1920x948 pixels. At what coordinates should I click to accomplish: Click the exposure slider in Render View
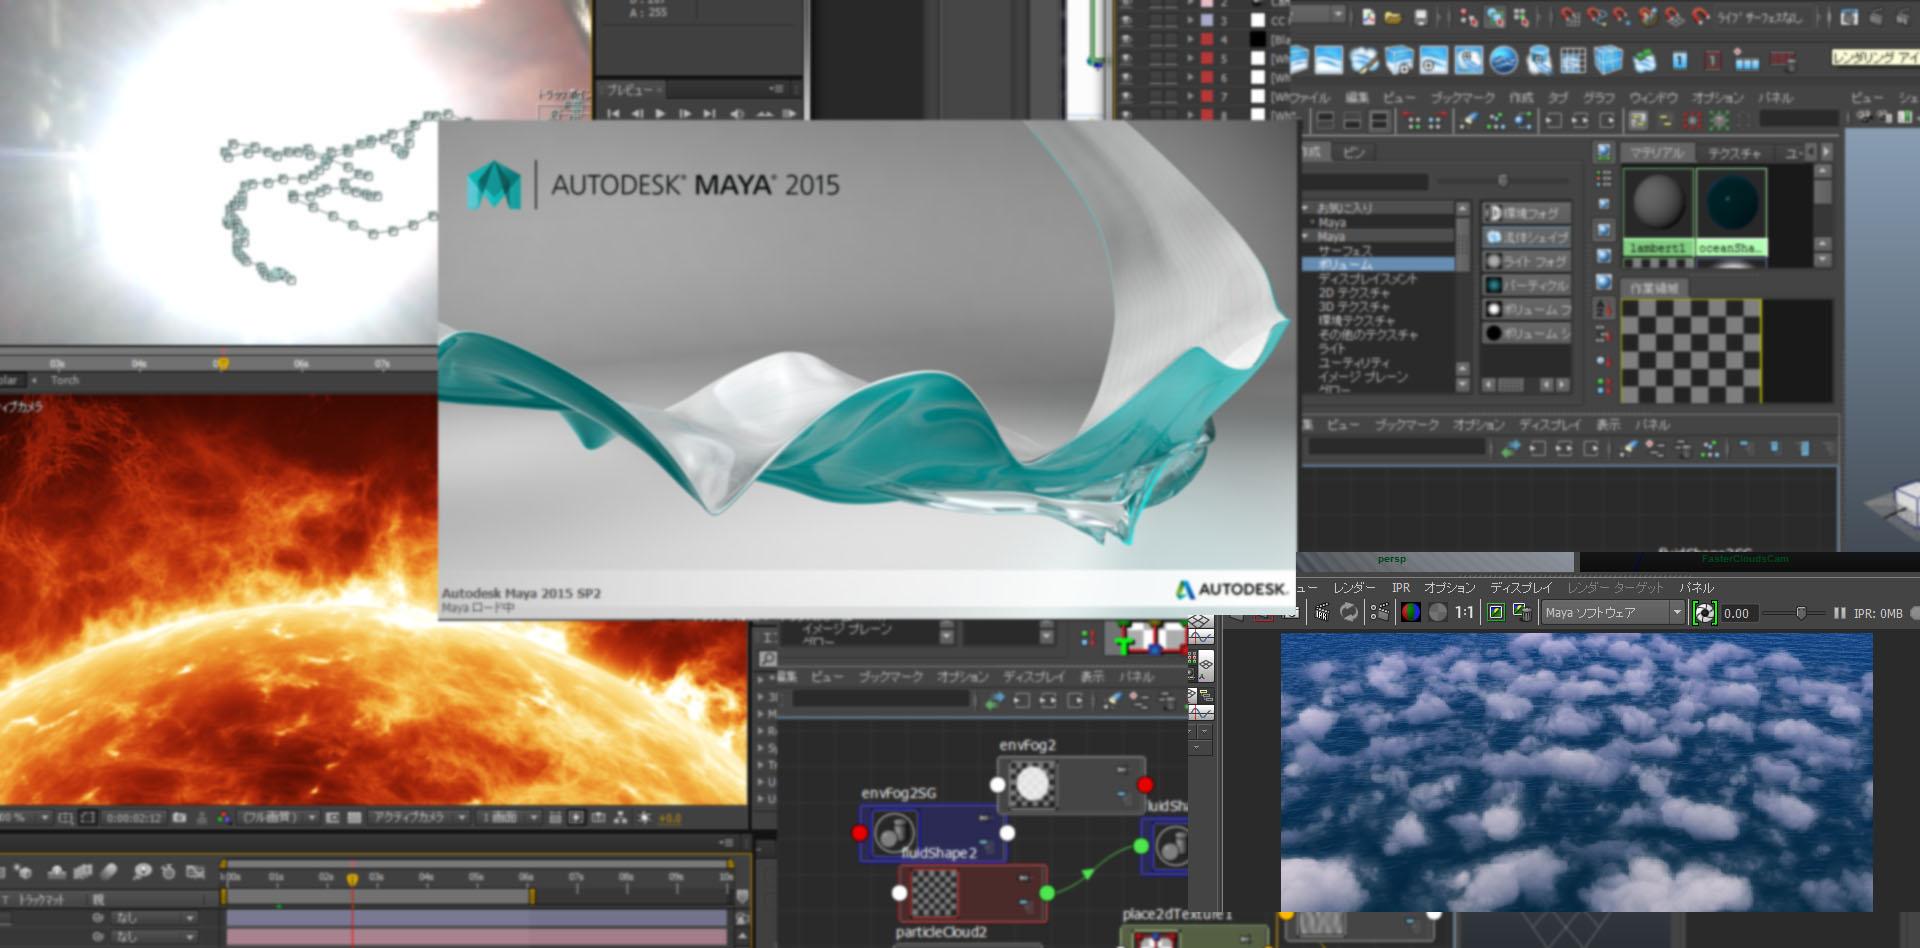tap(1801, 613)
